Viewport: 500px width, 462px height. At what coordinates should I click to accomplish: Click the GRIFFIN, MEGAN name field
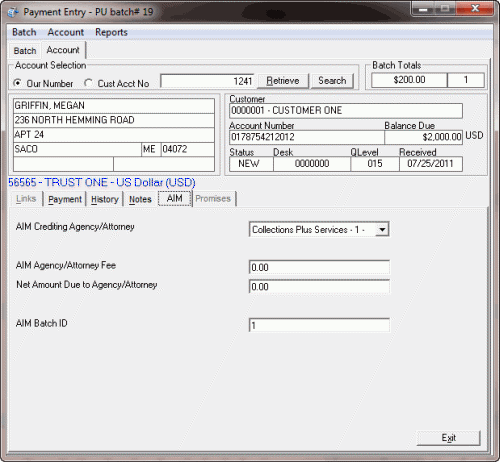point(114,106)
